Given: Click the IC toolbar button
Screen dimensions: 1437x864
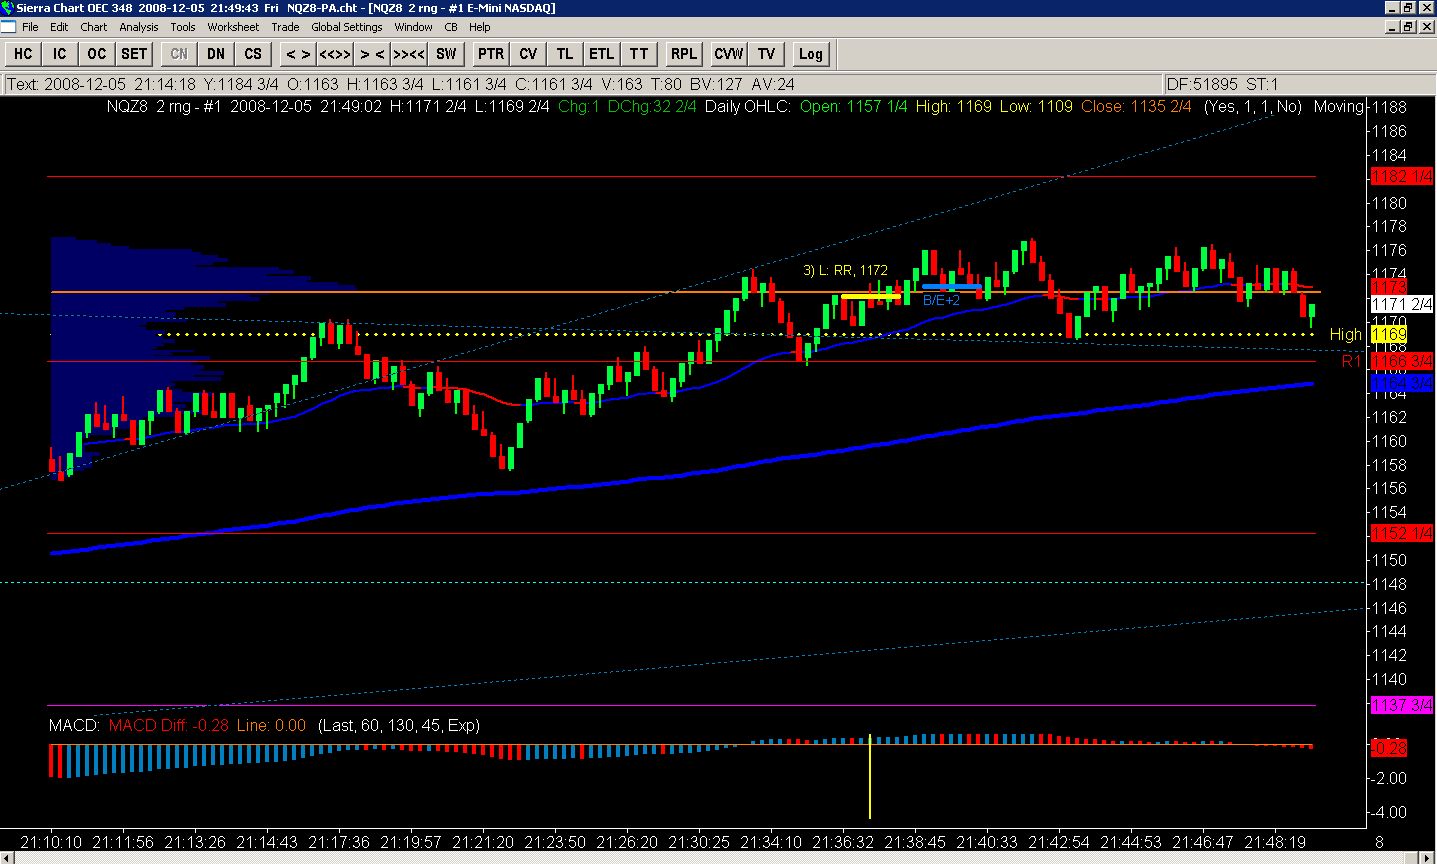Looking at the screenshot, I should point(60,54).
